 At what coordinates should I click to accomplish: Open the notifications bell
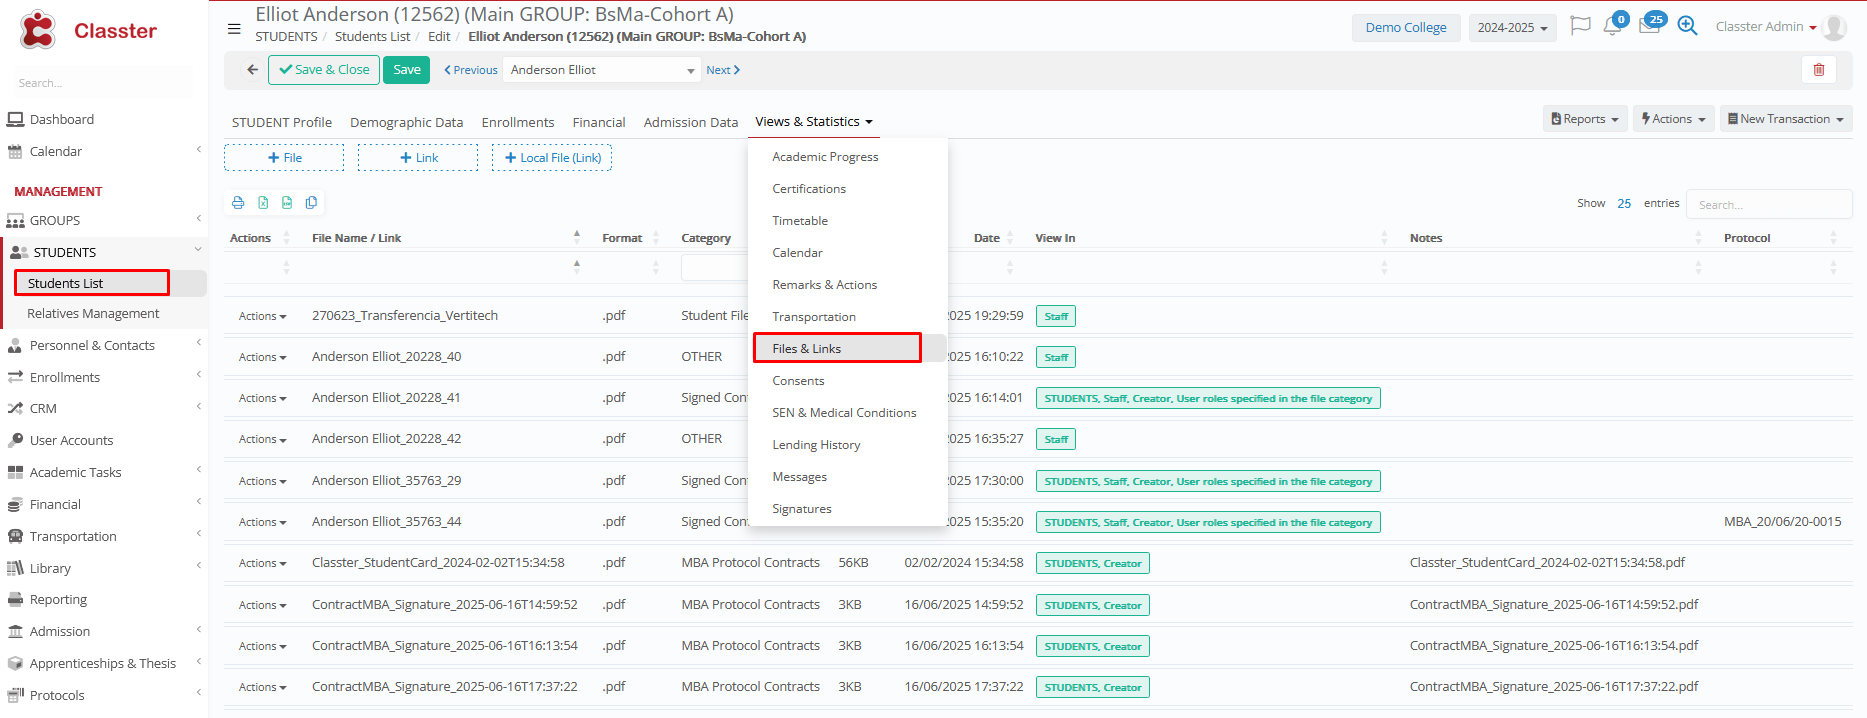click(x=1612, y=27)
